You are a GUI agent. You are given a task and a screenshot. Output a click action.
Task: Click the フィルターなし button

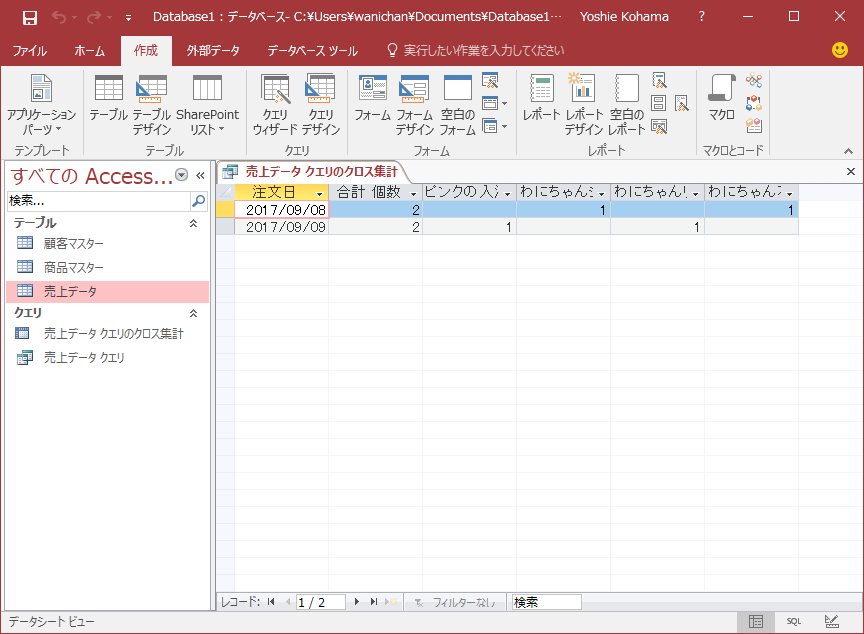pyautogui.click(x=455, y=602)
